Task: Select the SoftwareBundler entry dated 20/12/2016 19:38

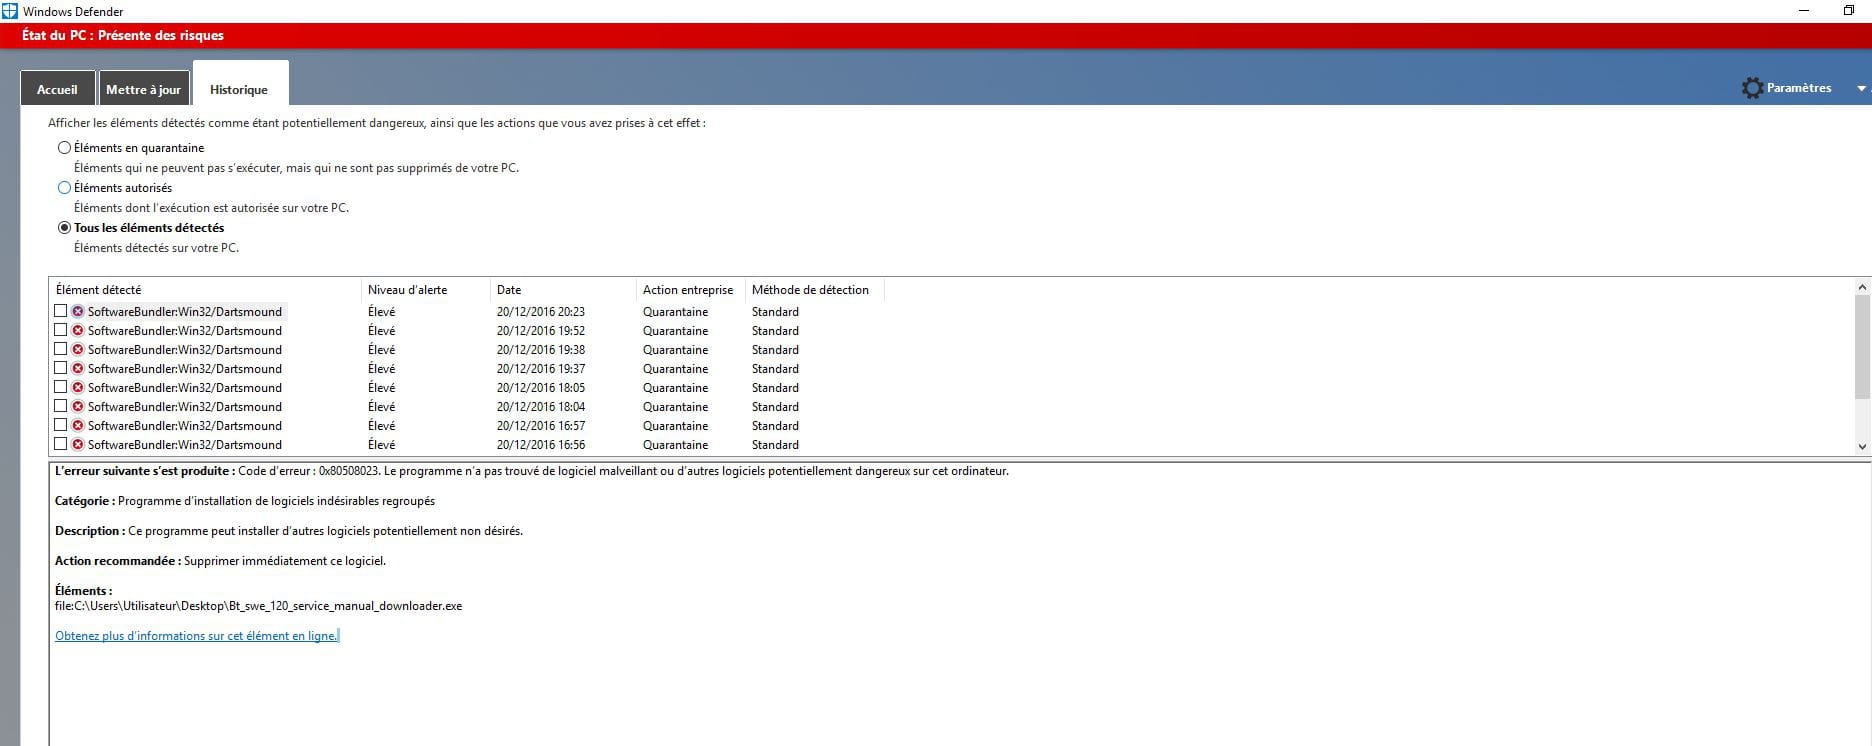Action: tap(185, 350)
